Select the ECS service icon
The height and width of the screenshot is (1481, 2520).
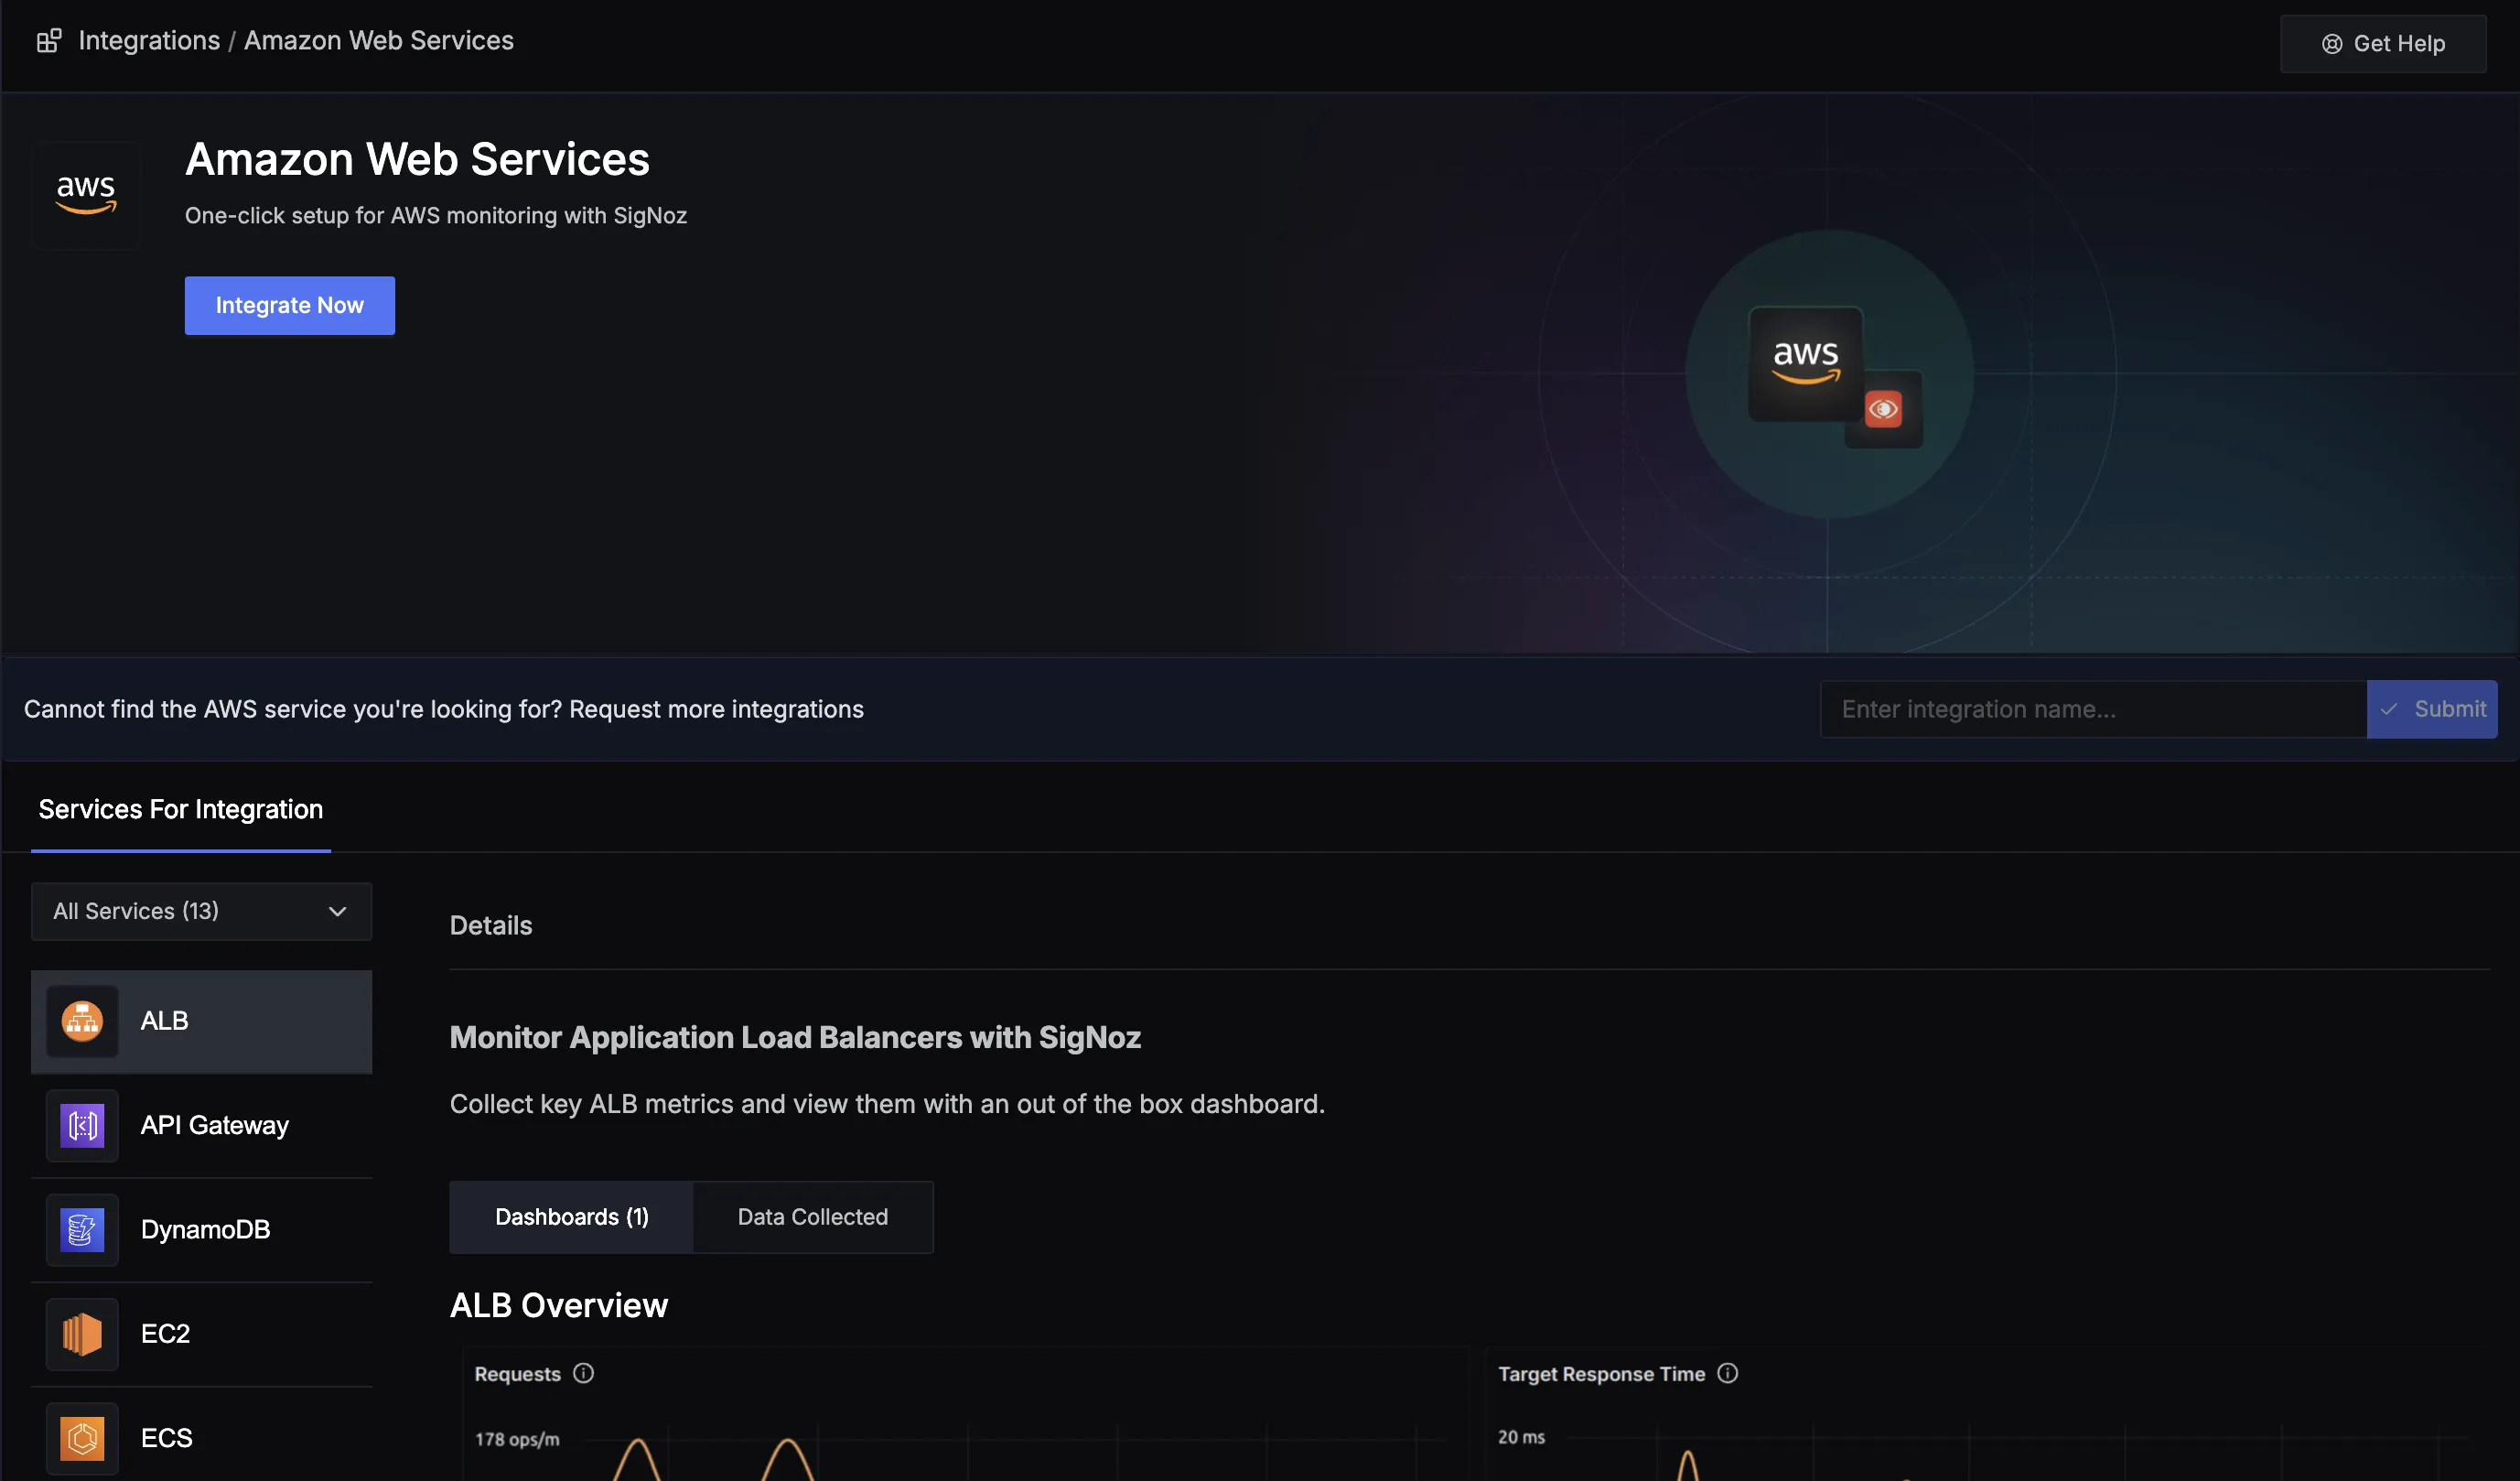tap(82, 1438)
